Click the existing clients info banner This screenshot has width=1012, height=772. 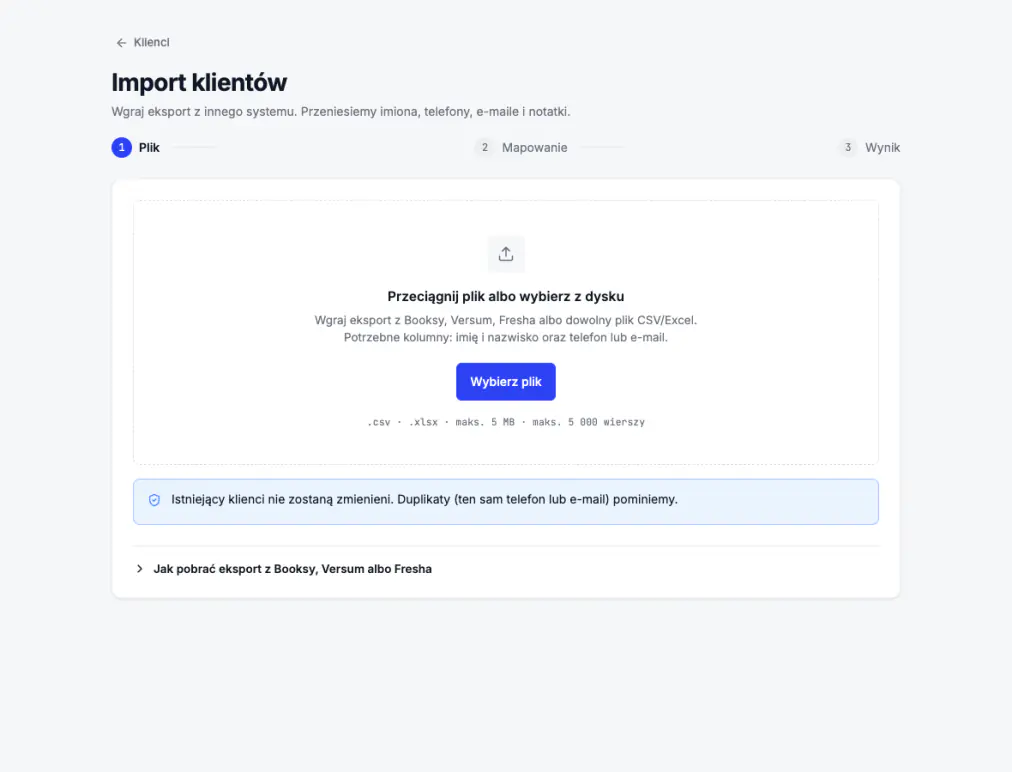coord(506,502)
